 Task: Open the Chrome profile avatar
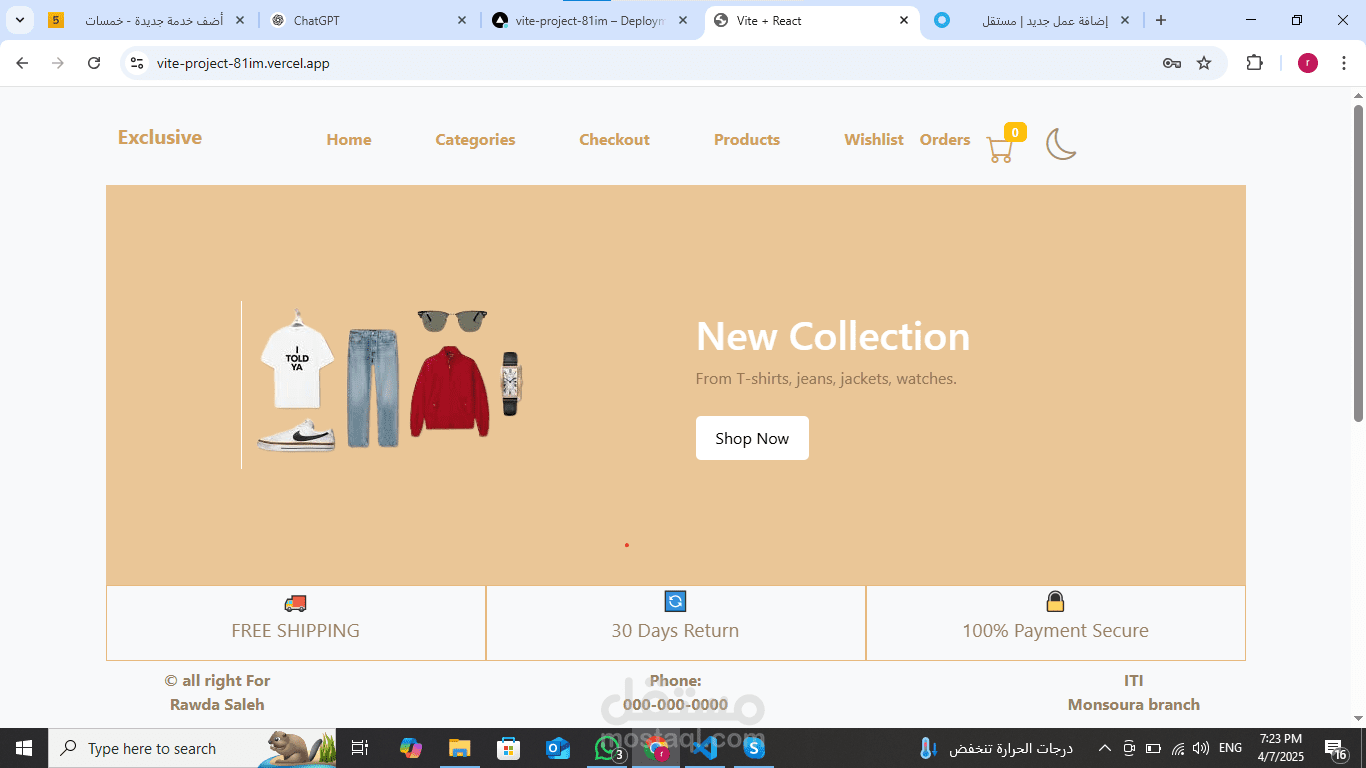pyautogui.click(x=1308, y=63)
